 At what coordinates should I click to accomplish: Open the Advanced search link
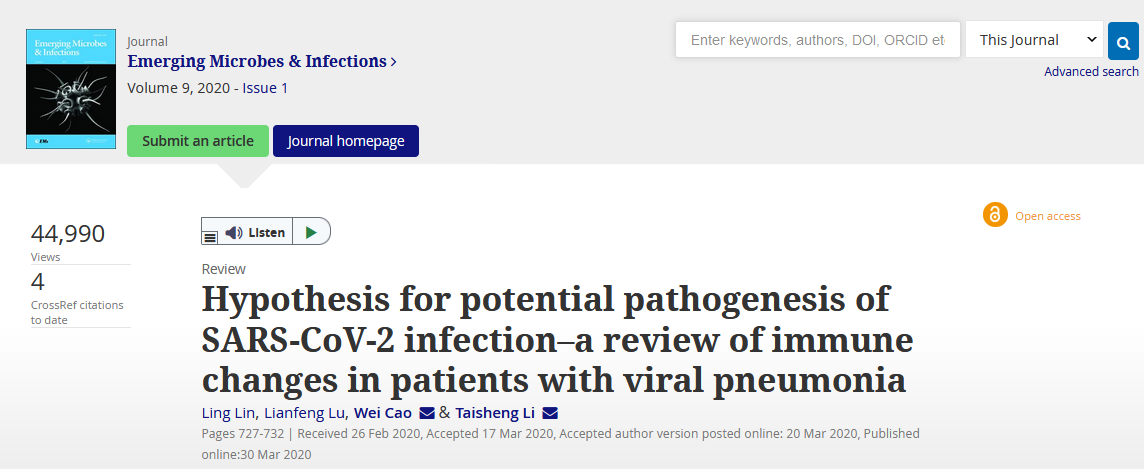tap(1091, 71)
